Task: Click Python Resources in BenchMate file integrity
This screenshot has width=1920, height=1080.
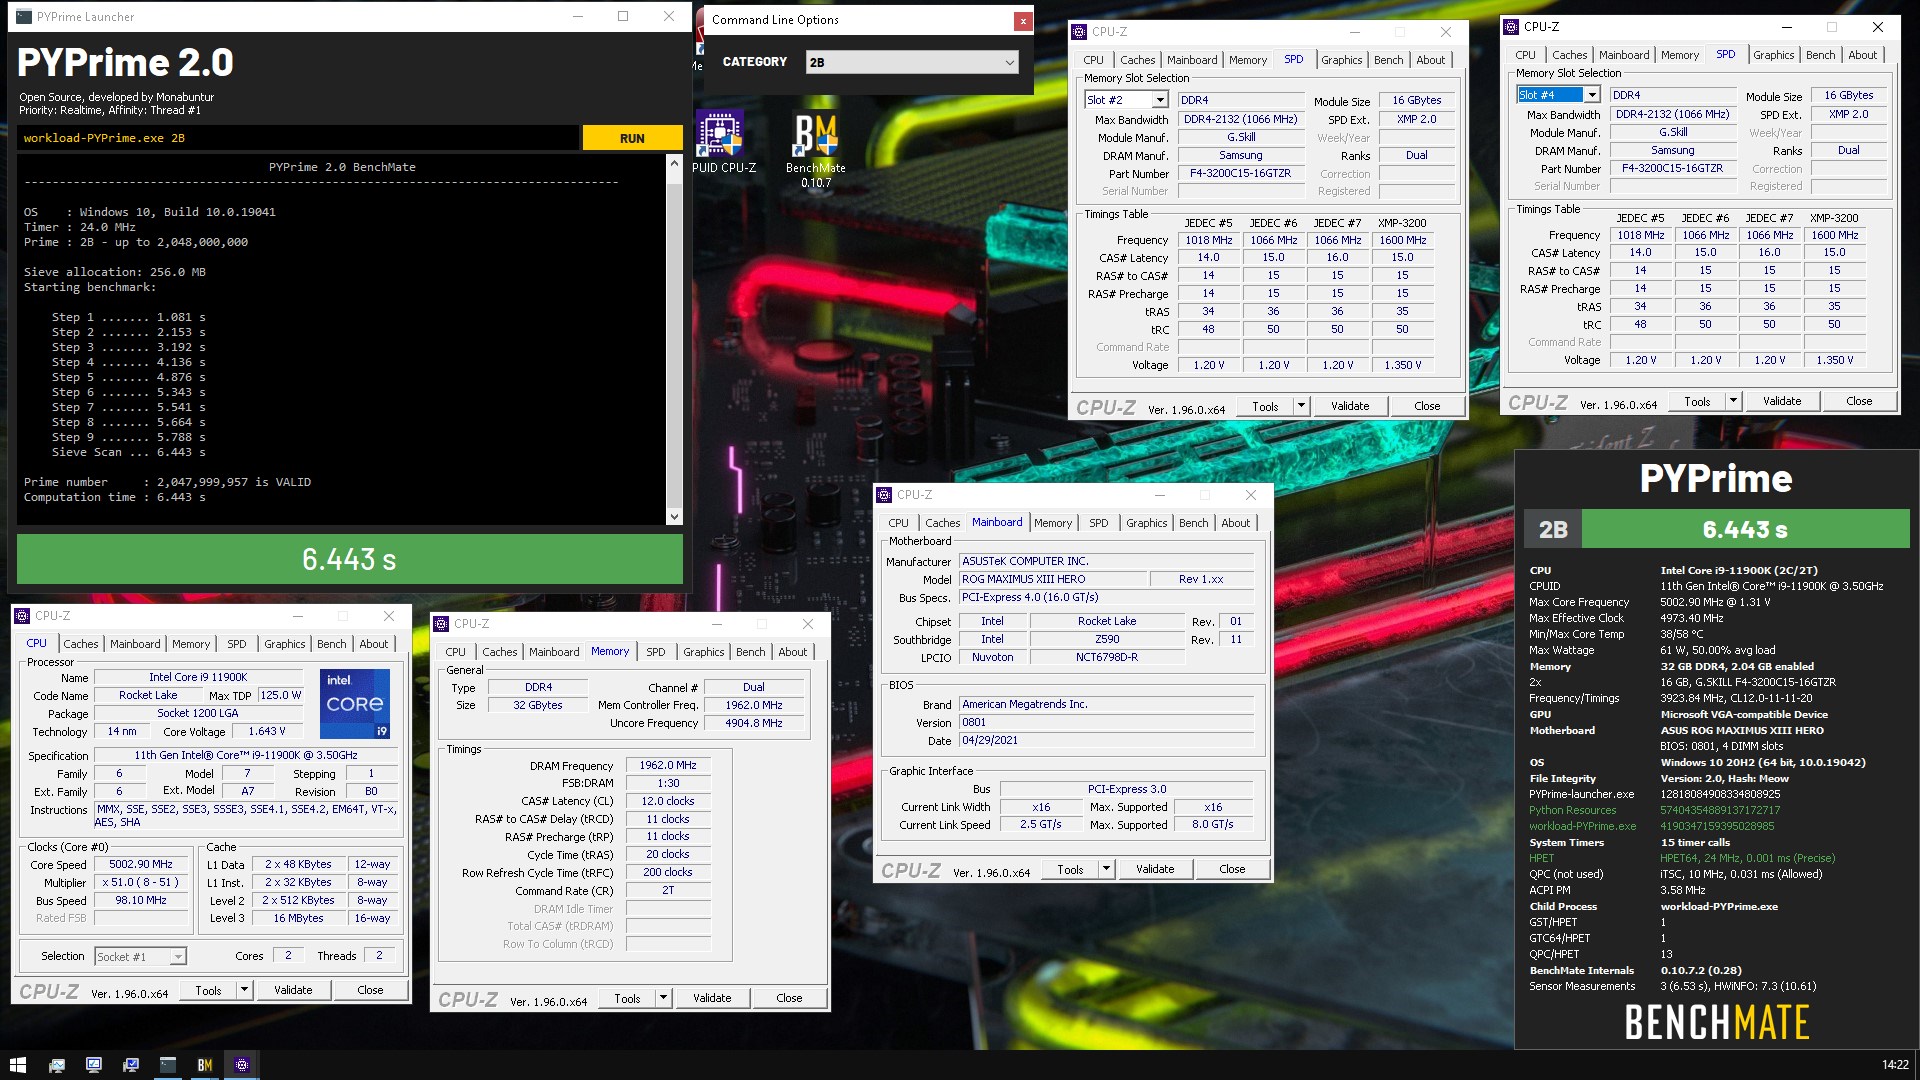Action: [1572, 810]
